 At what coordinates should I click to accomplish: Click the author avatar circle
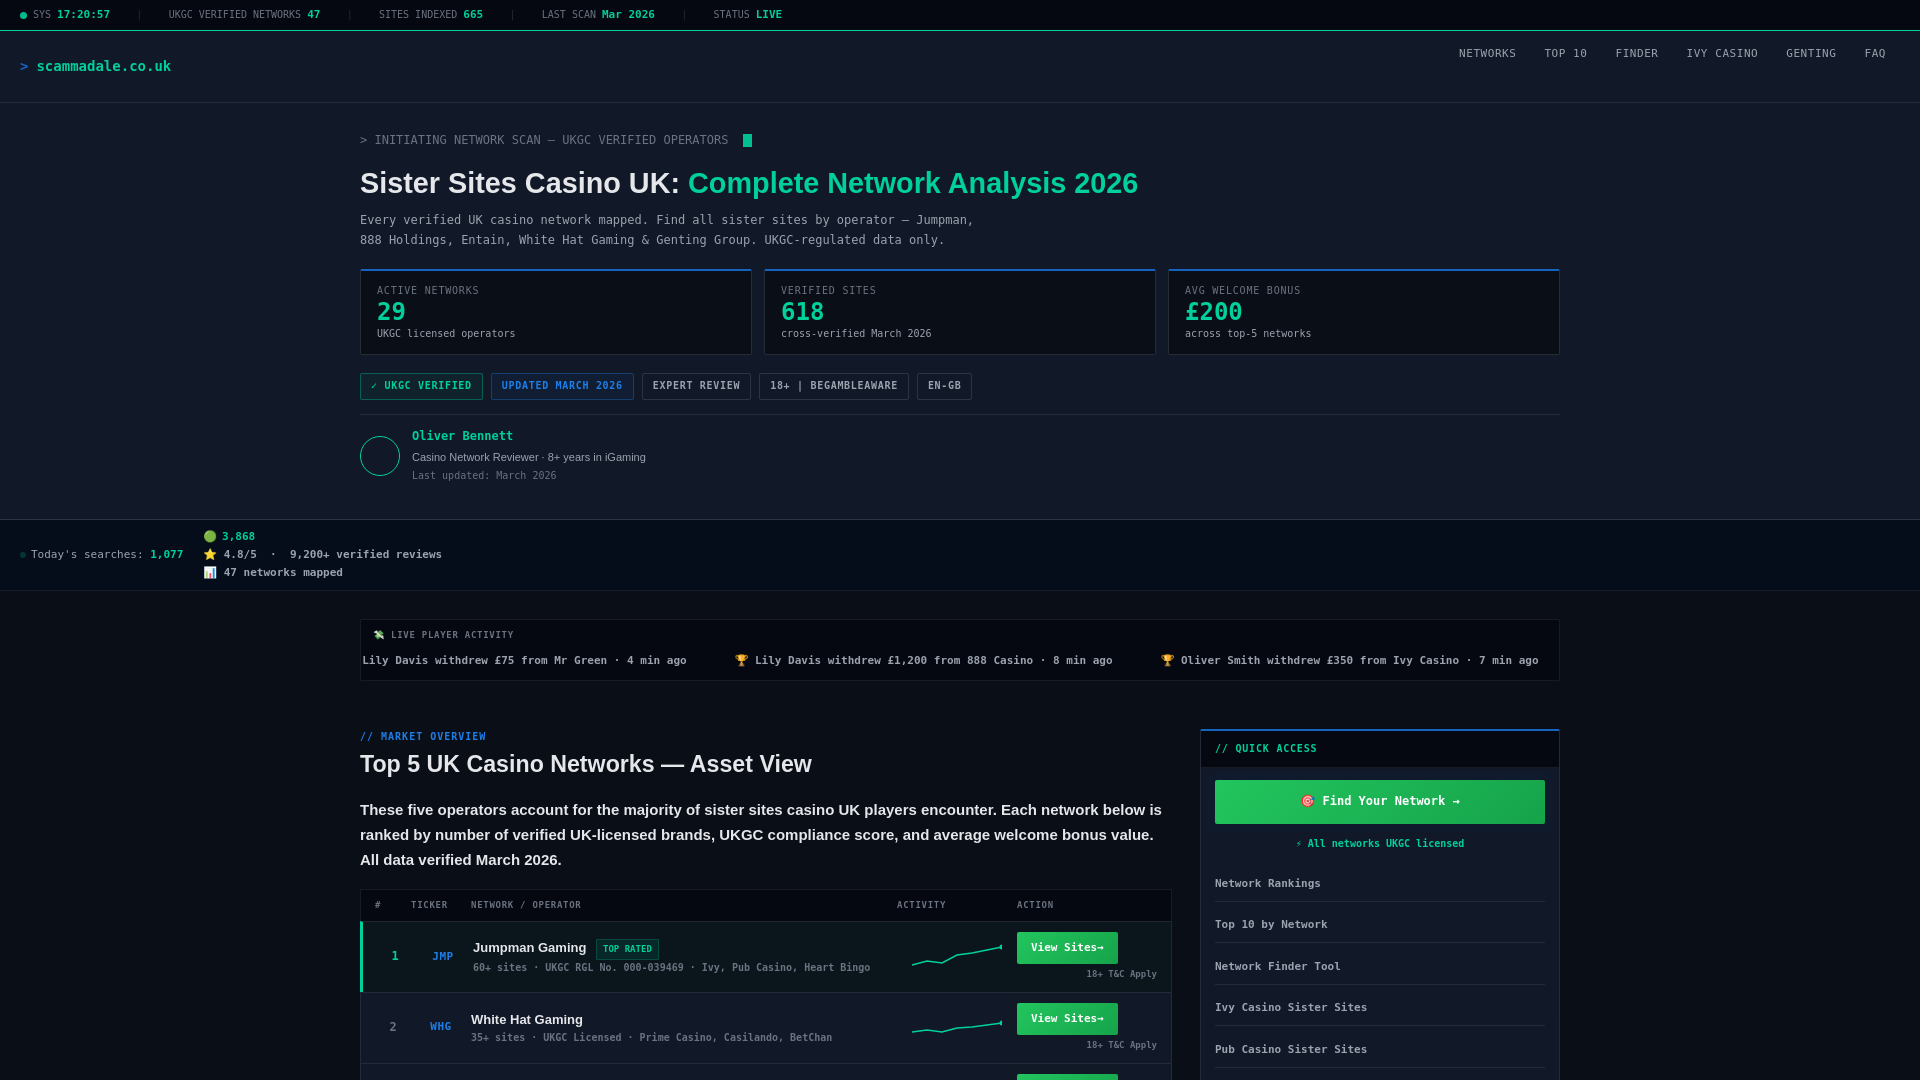(380, 456)
